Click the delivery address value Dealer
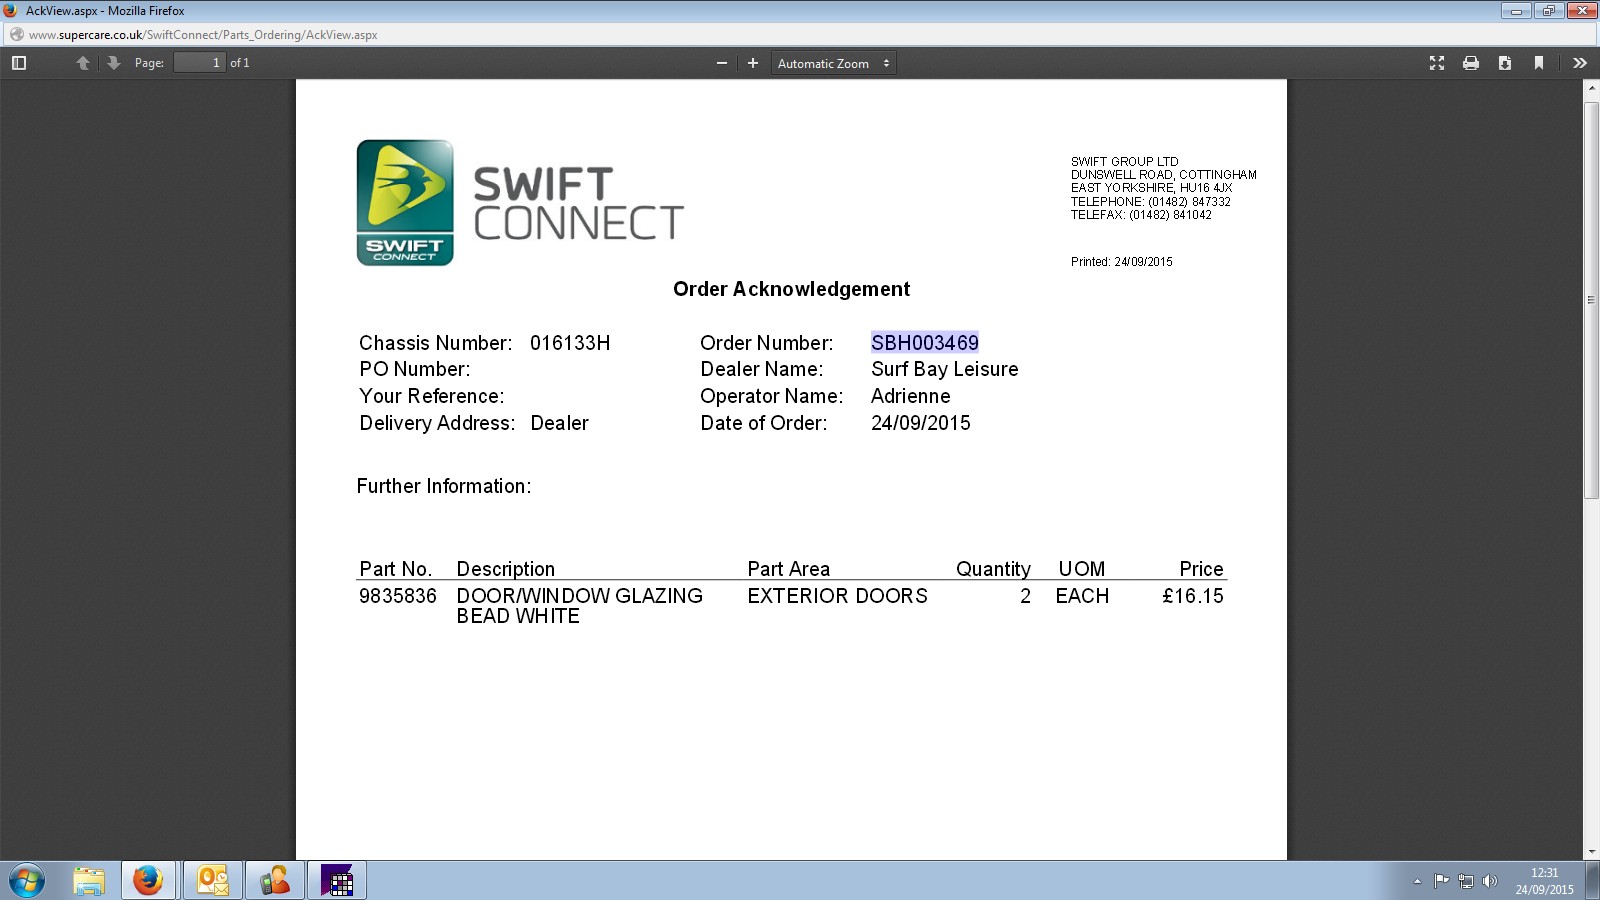This screenshot has width=1600, height=900. click(560, 423)
